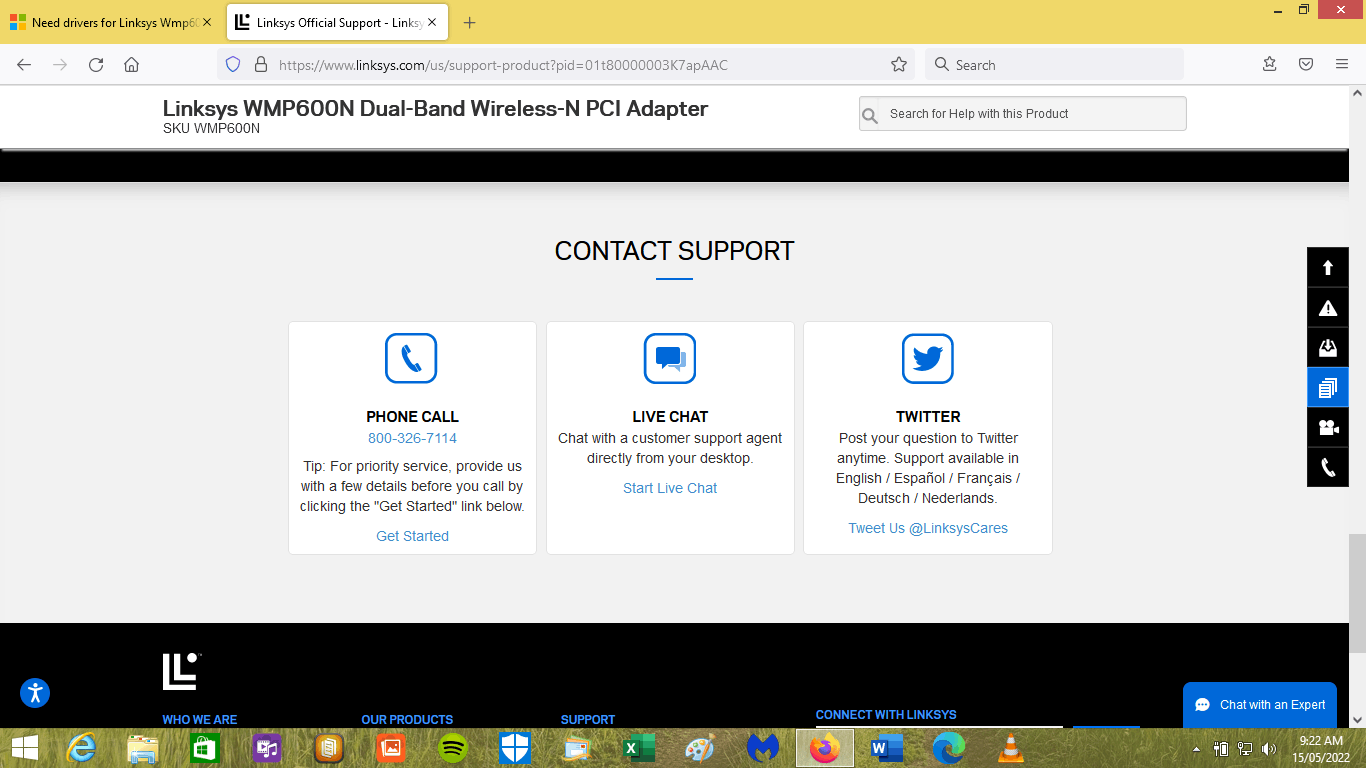Open VLC media player from taskbar
The image size is (1366, 768).
1011,748
